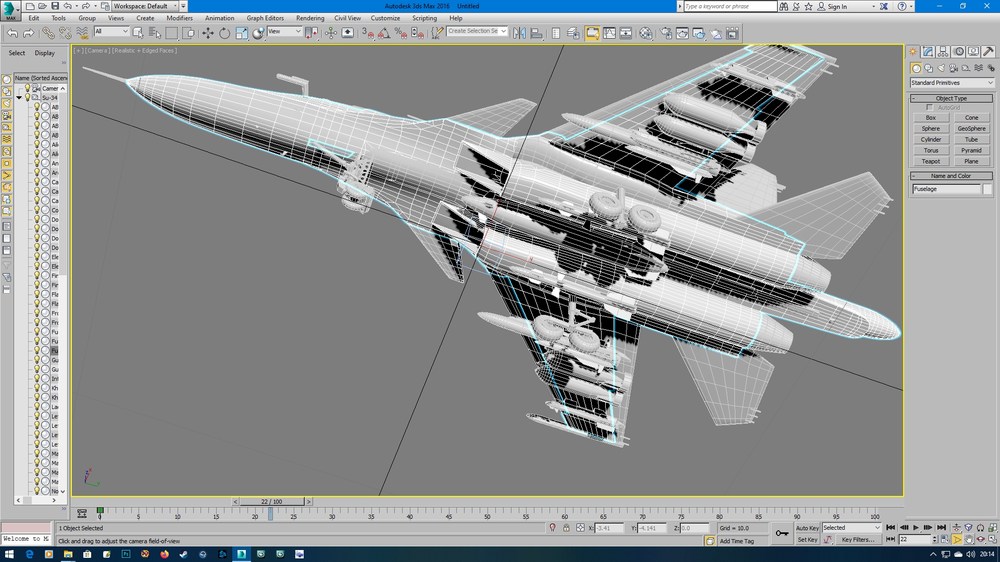Click the Cylinder object button
This screenshot has height=562, width=1000.
(930, 140)
